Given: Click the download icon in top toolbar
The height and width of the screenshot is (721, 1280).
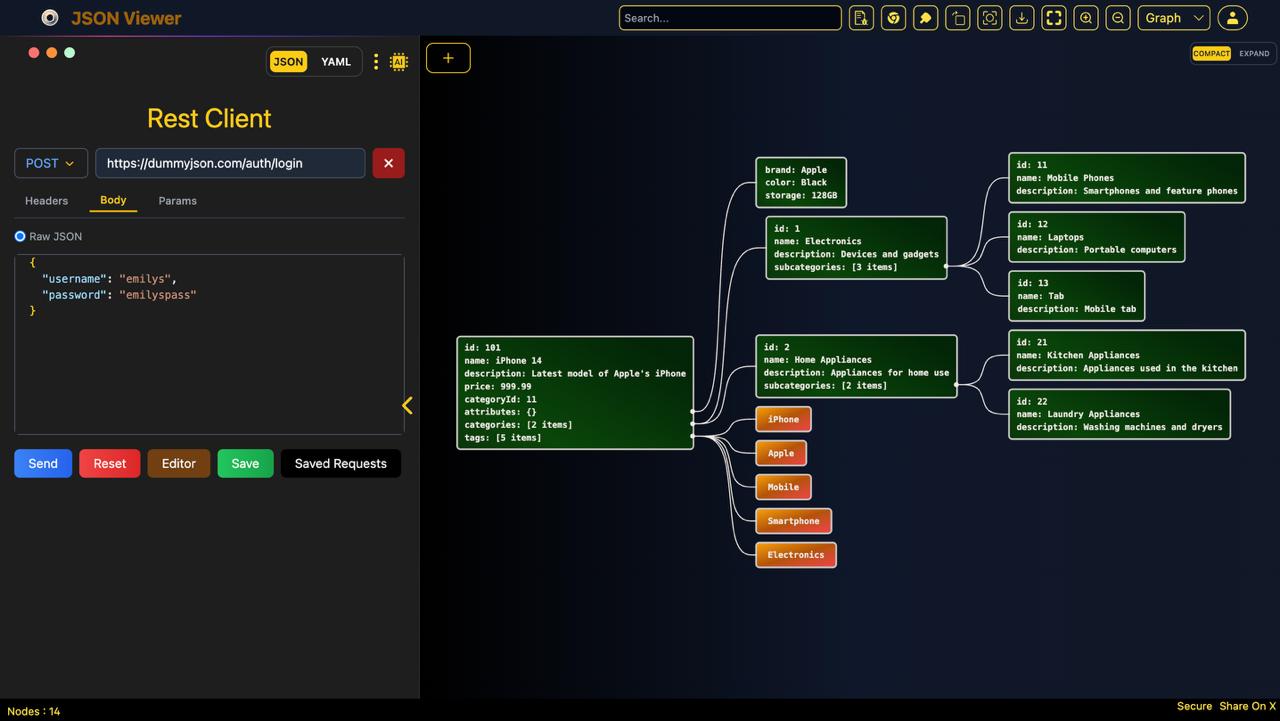Looking at the screenshot, I should (x=1021, y=18).
